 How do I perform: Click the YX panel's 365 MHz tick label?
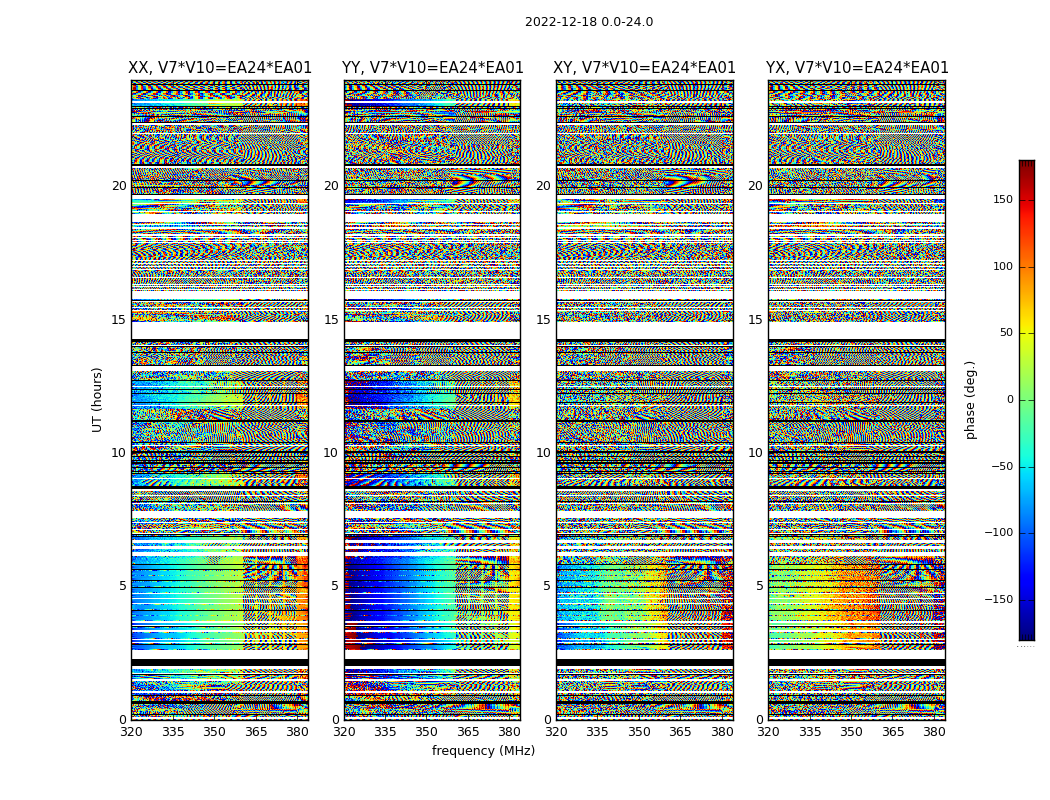[893, 732]
